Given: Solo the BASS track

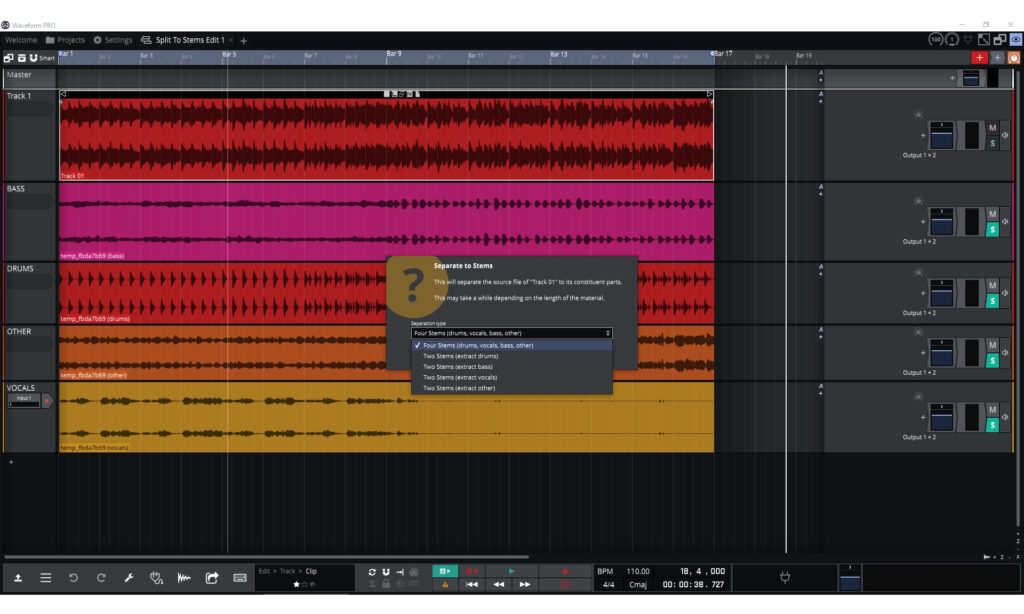Looking at the screenshot, I should click(x=993, y=229).
